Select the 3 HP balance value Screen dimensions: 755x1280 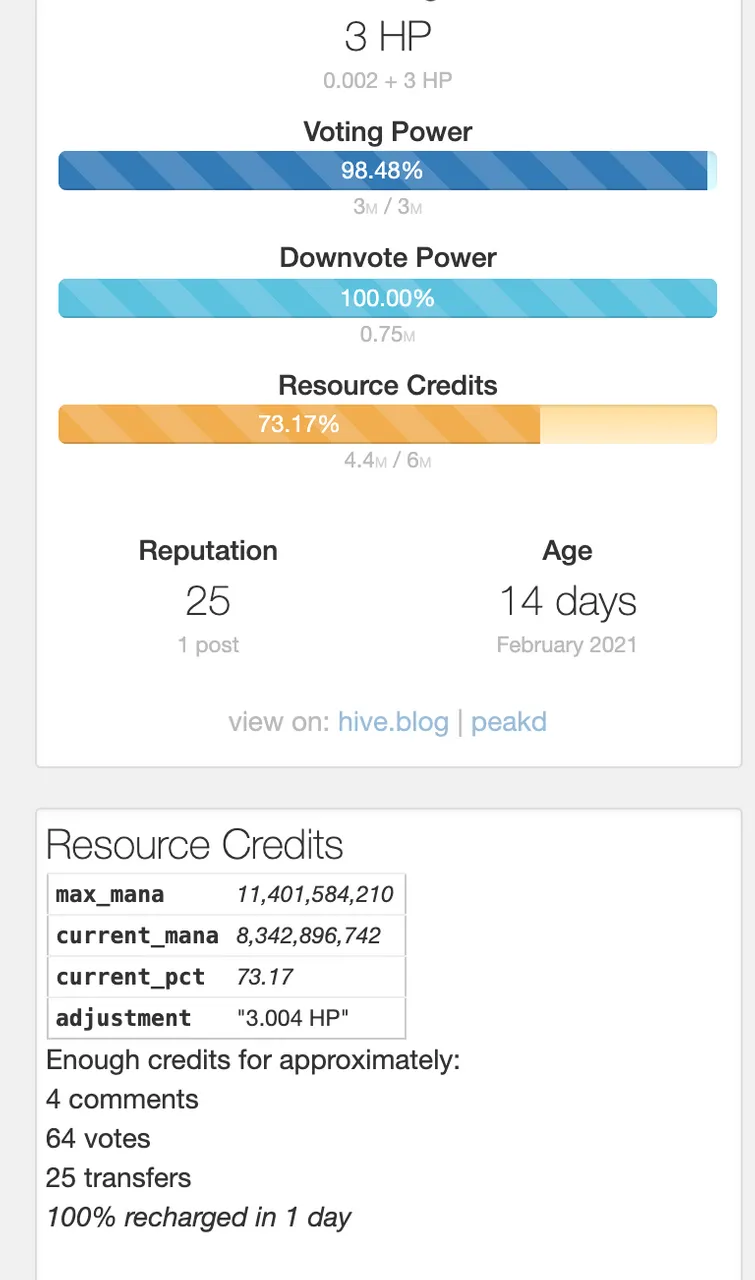pos(388,38)
